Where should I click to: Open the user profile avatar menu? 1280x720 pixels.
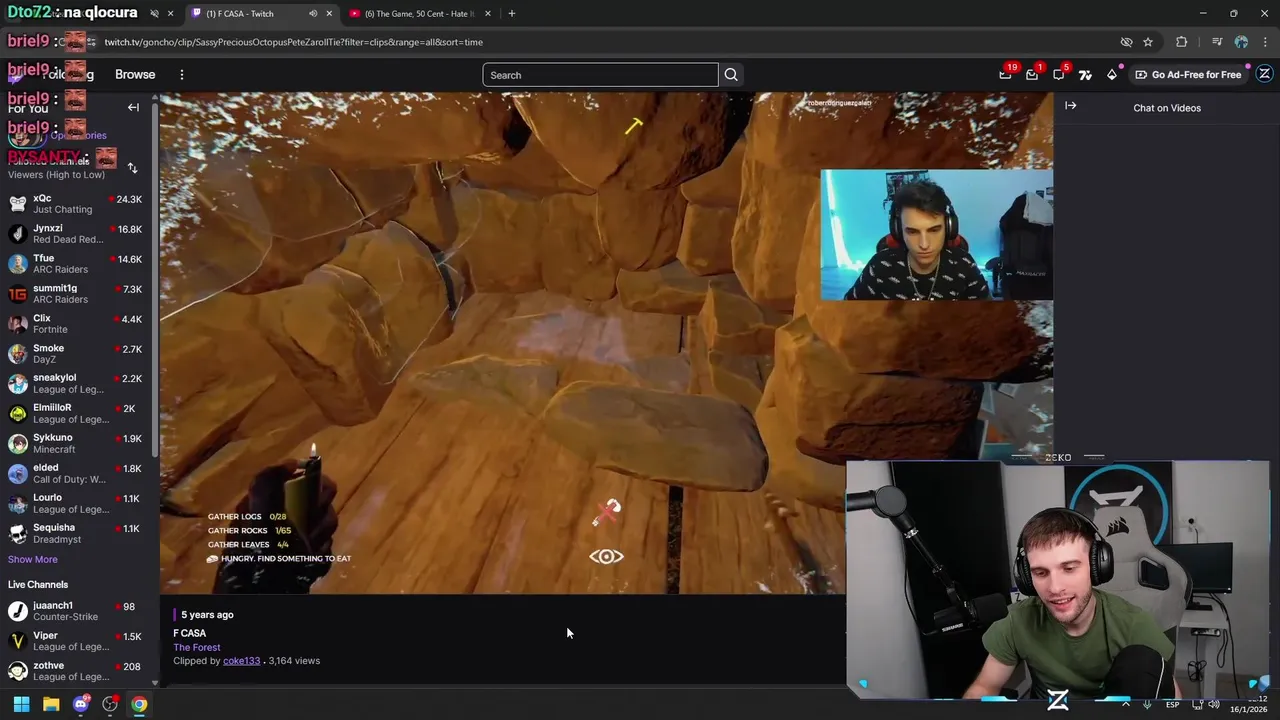coord(1264,74)
